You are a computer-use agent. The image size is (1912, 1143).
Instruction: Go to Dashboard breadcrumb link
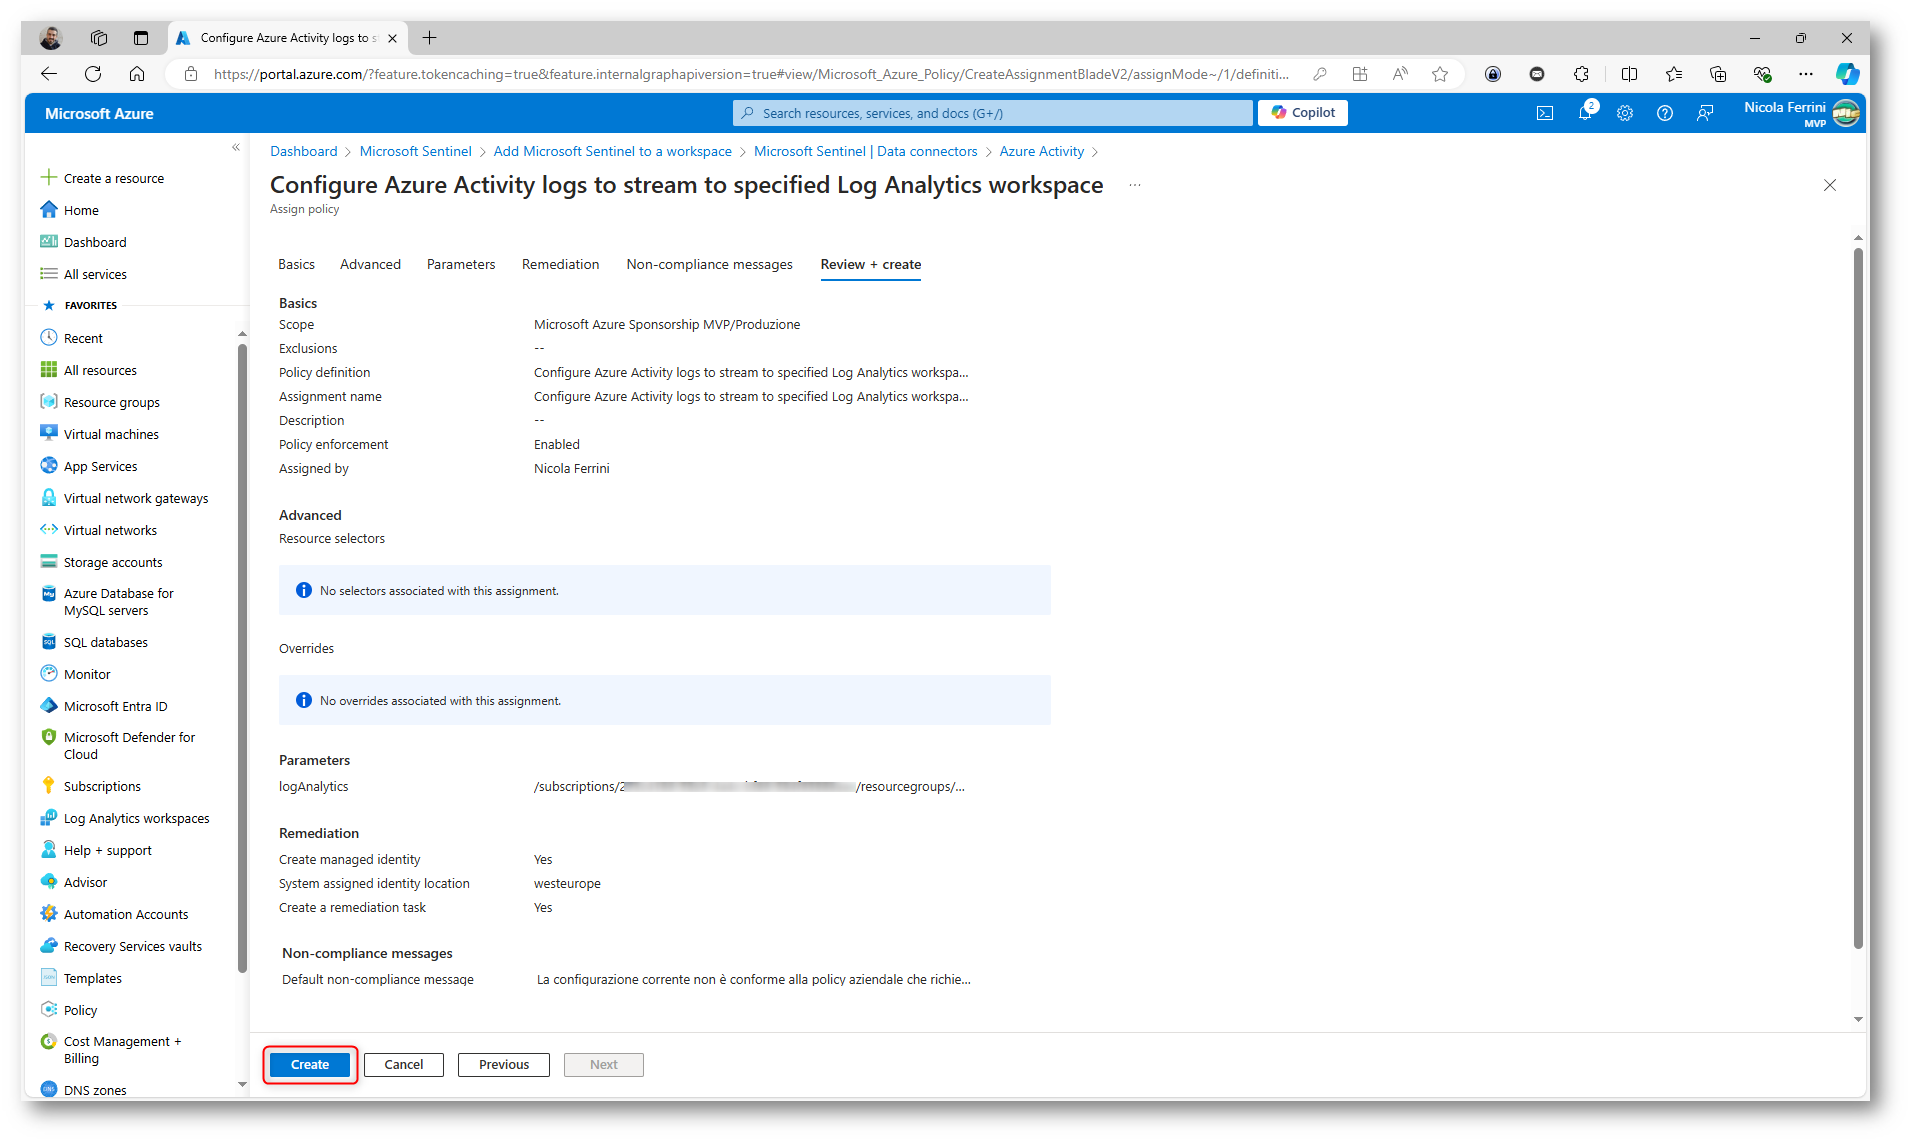(304, 151)
